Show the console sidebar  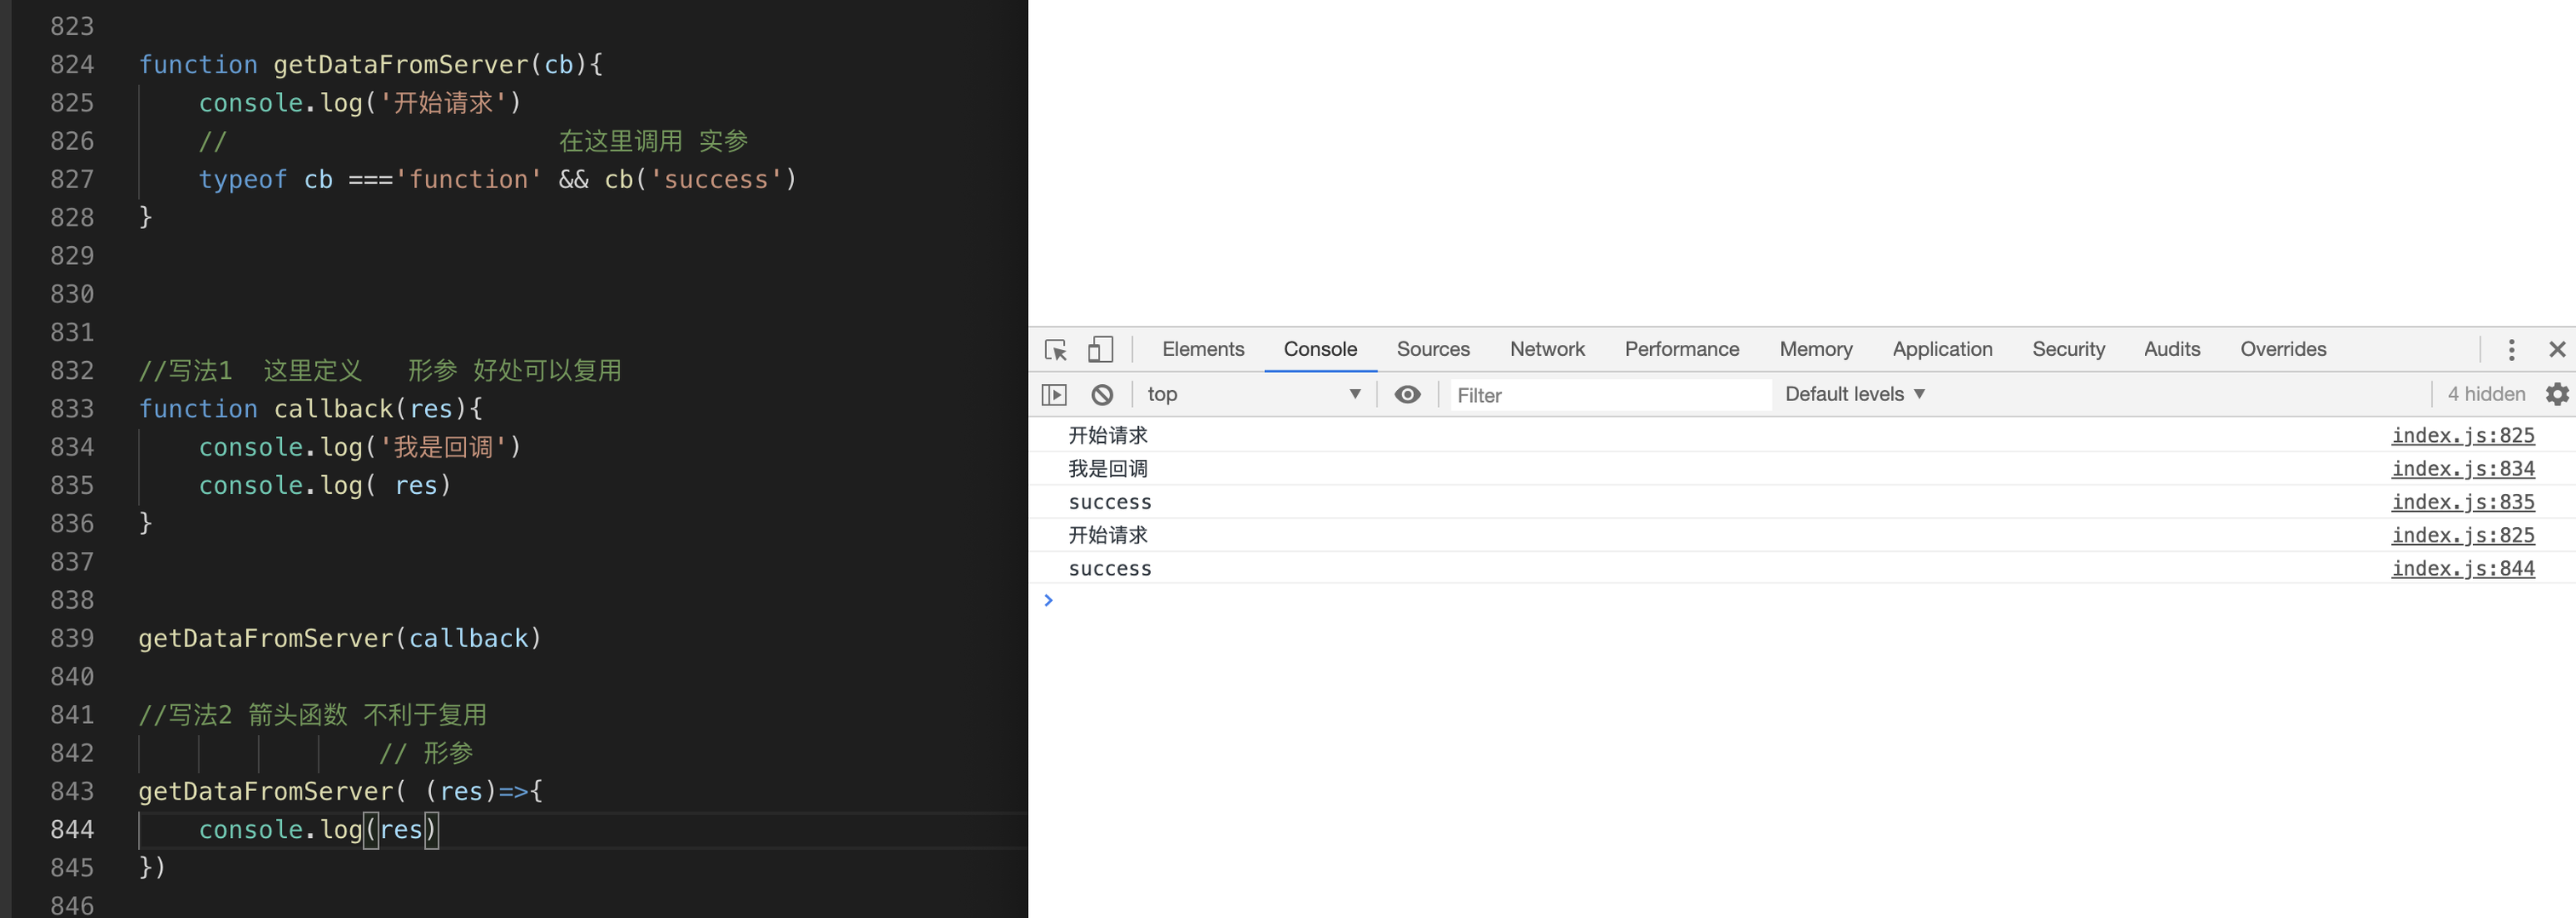(1054, 395)
